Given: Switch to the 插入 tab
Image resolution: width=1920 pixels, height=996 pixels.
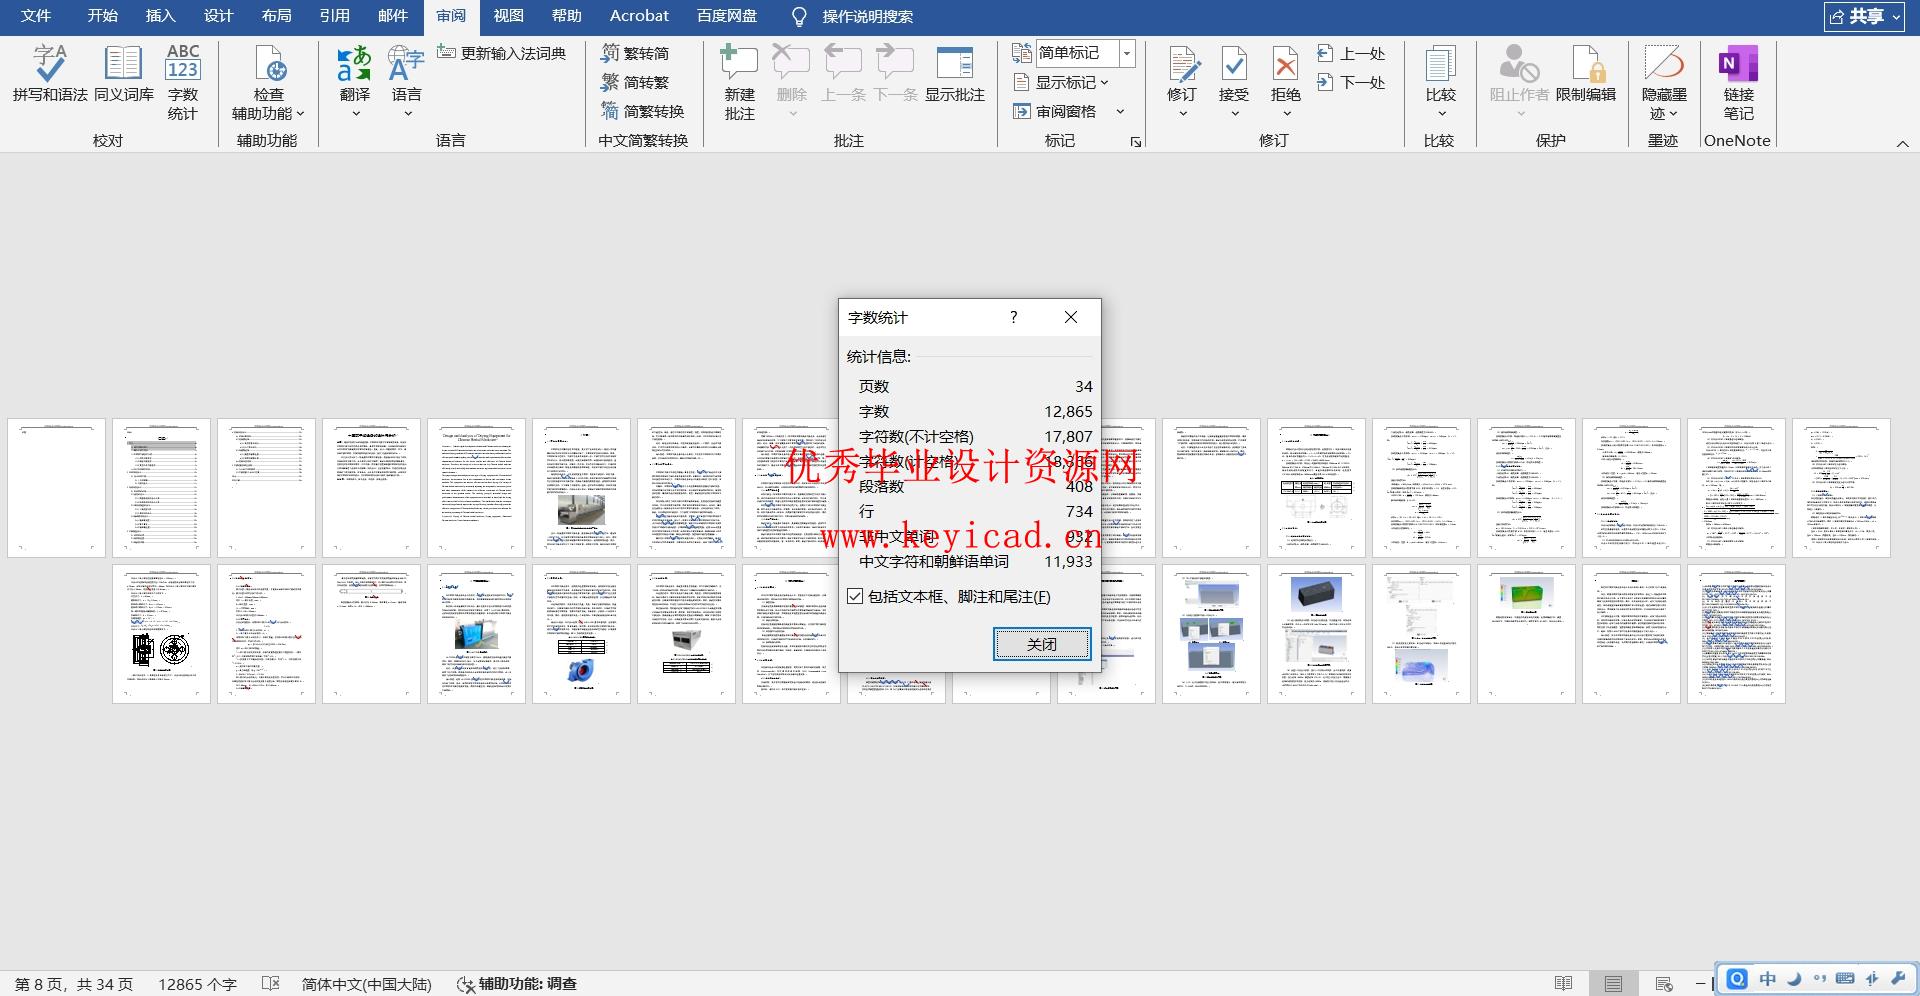Looking at the screenshot, I should click(160, 16).
